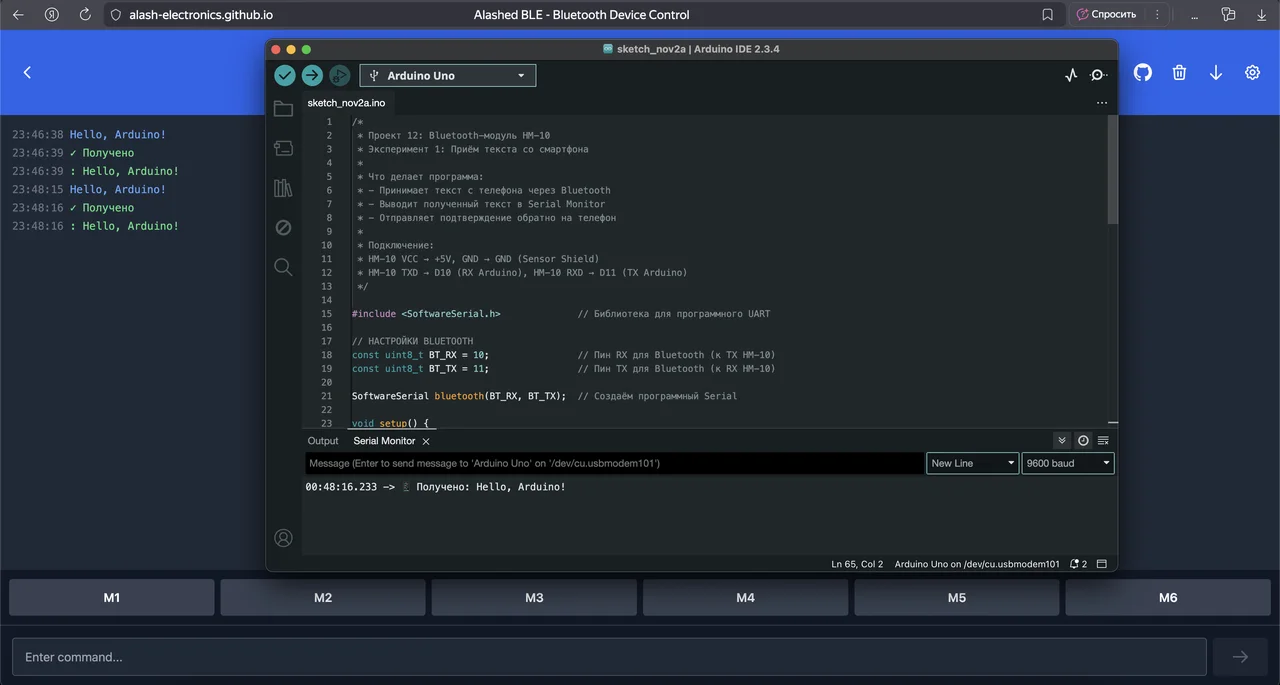Click the trash icon to clear log
The height and width of the screenshot is (685, 1280).
(1180, 73)
